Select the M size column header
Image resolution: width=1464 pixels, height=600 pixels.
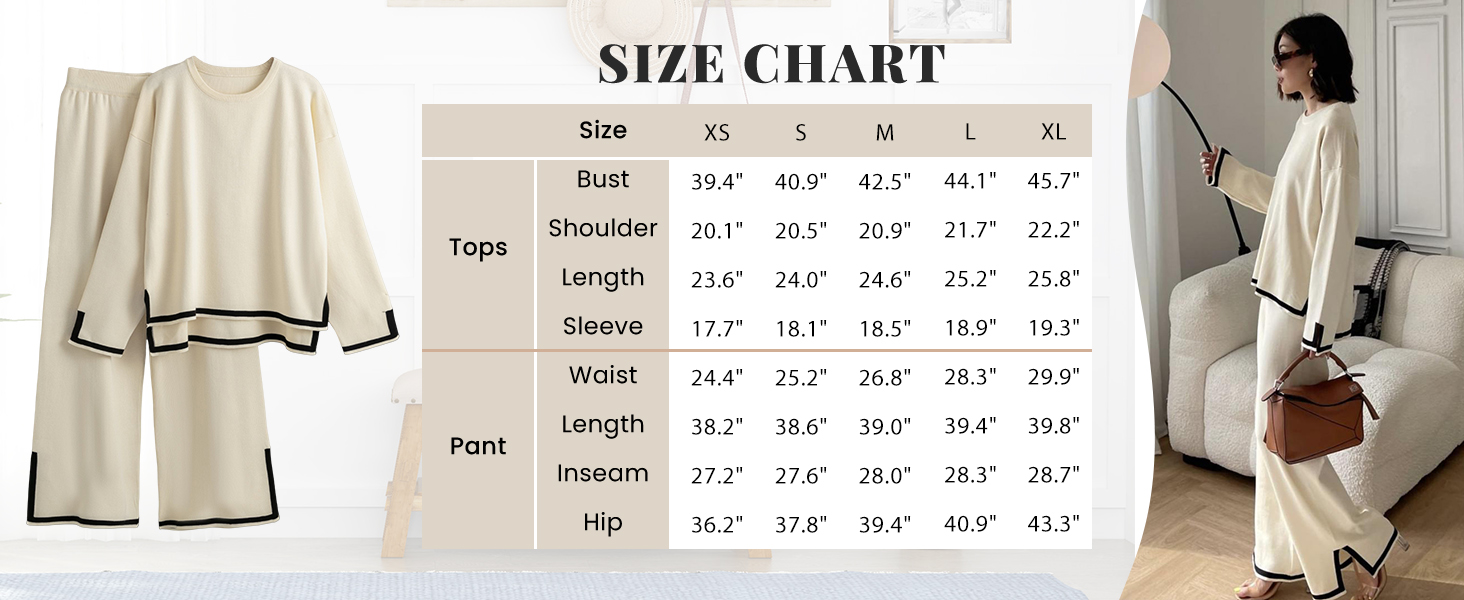884,132
